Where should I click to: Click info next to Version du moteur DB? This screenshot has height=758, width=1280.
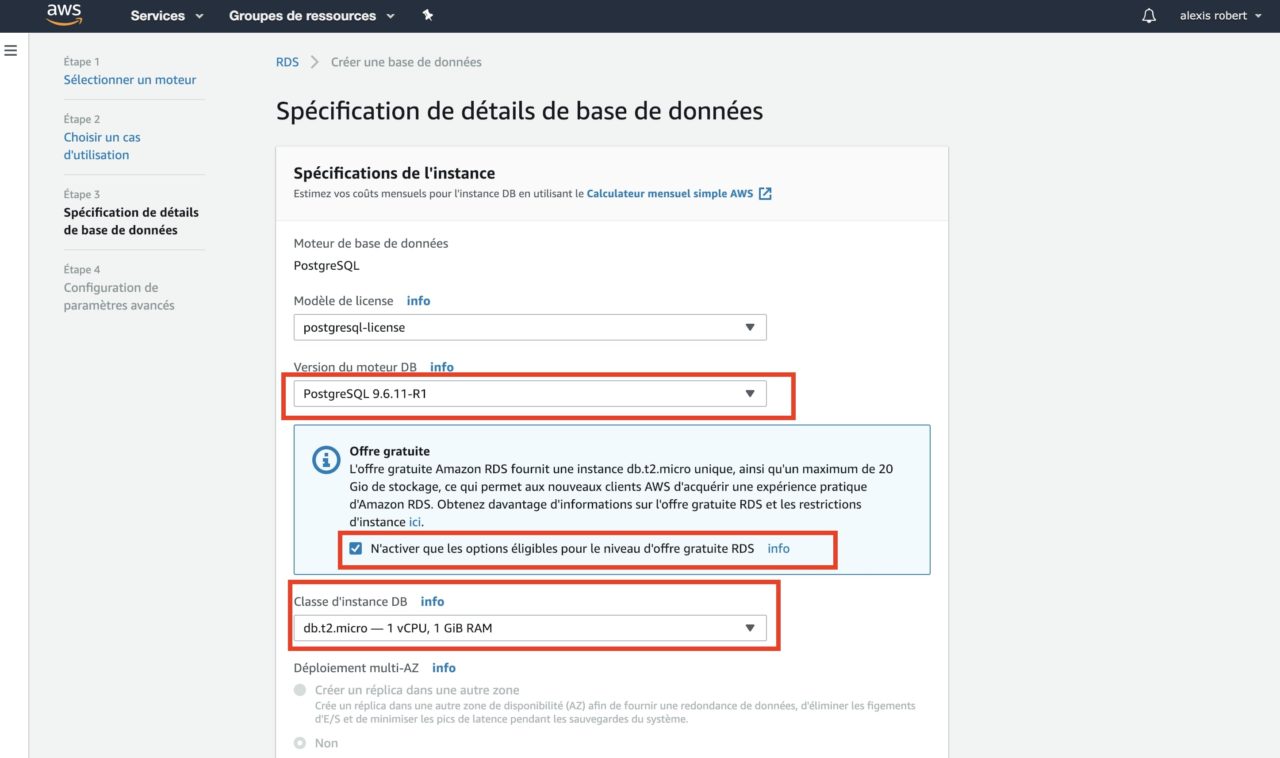click(x=442, y=367)
